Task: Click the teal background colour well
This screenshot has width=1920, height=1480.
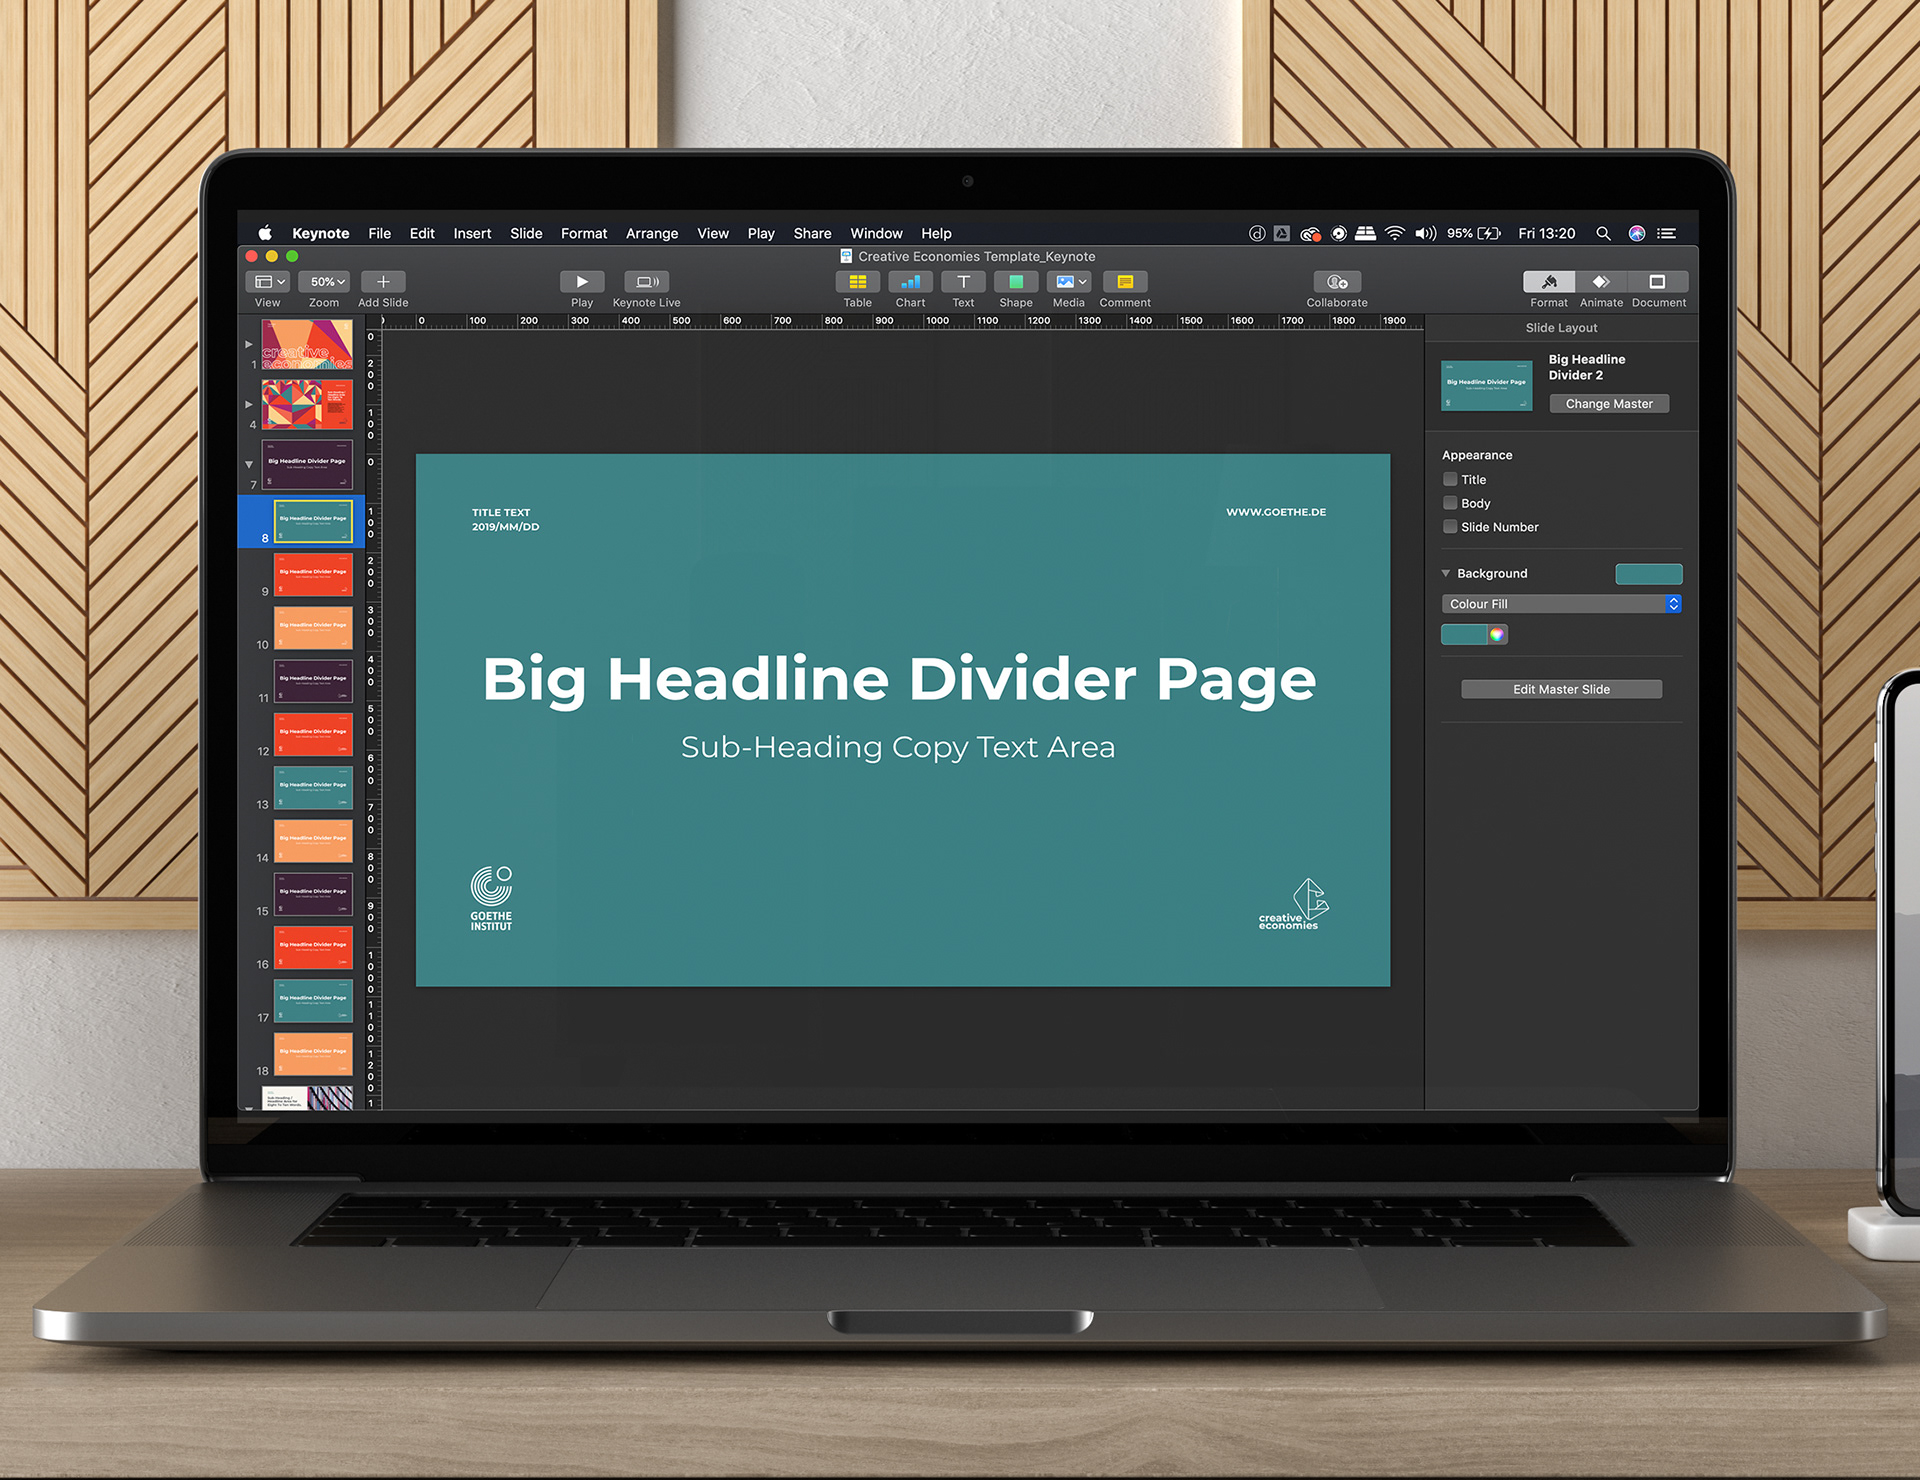Action: click(1648, 574)
